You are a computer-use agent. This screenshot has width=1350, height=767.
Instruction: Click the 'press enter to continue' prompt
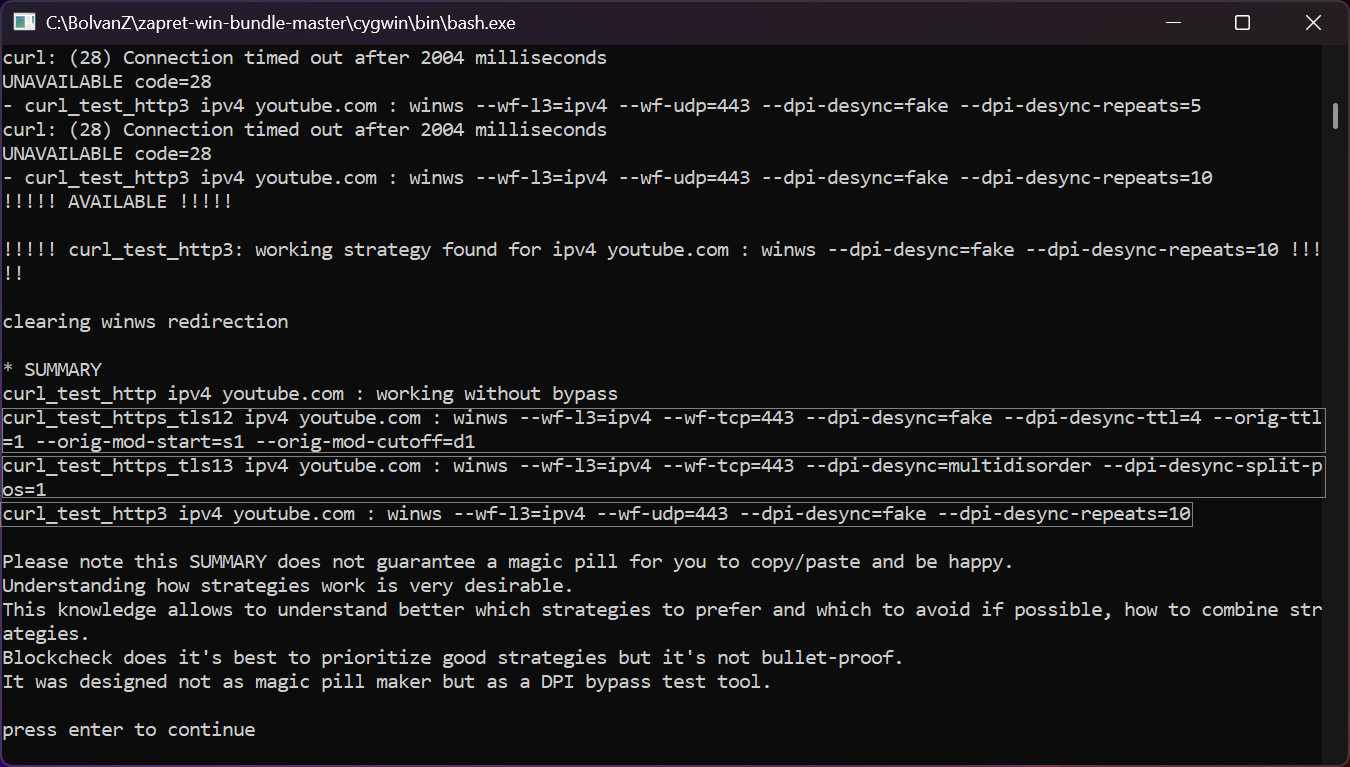coord(129,730)
